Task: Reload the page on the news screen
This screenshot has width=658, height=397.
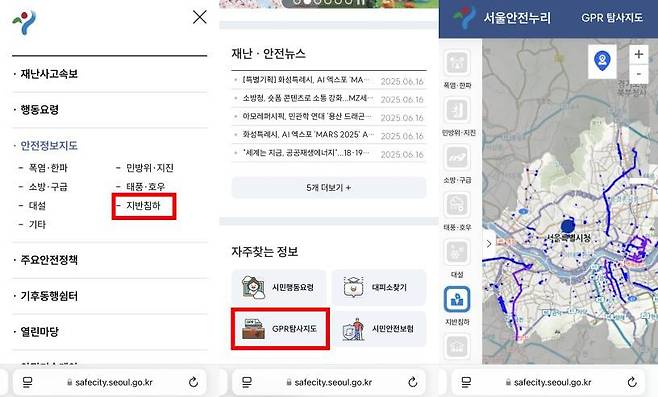Action: tap(413, 382)
